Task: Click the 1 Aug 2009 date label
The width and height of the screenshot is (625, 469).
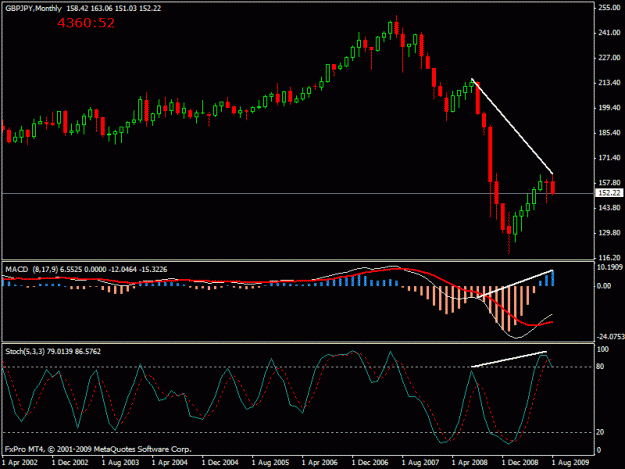Action: (570, 463)
